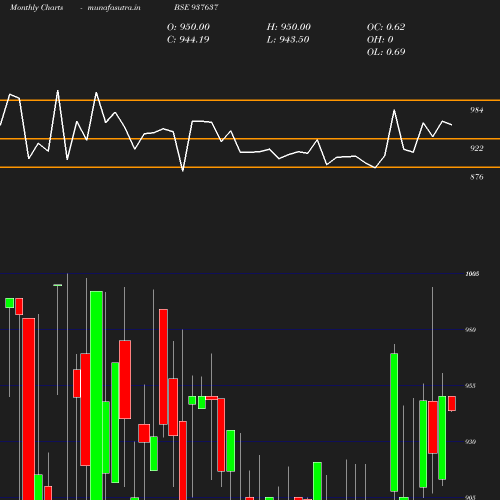Select the open value 'O: 950.00'

(x=188, y=27)
